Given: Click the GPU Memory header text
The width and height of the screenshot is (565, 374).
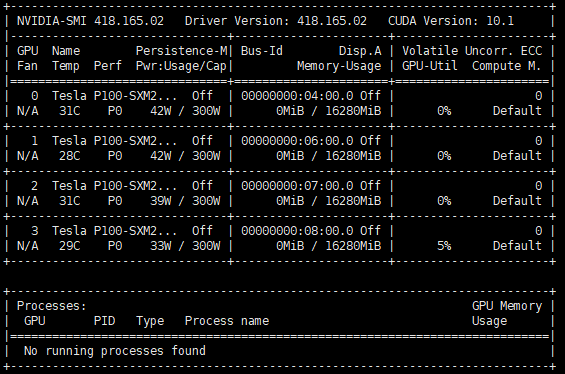Looking at the screenshot, I should point(507,306).
